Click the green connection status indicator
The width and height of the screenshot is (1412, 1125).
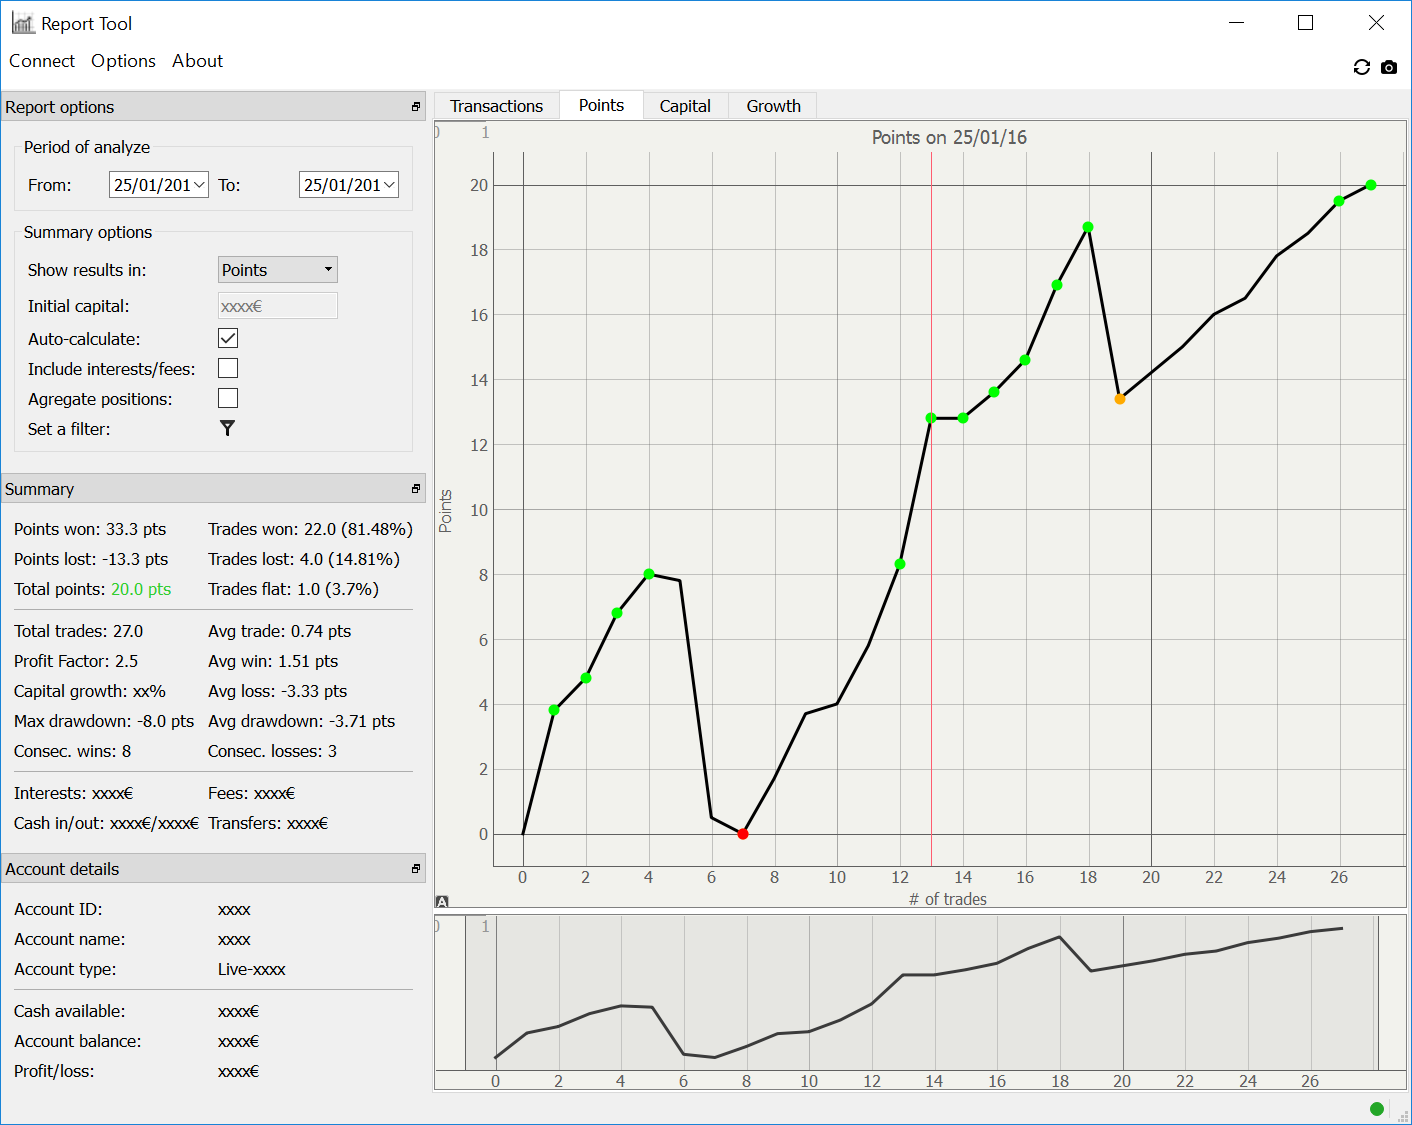point(1376,1108)
